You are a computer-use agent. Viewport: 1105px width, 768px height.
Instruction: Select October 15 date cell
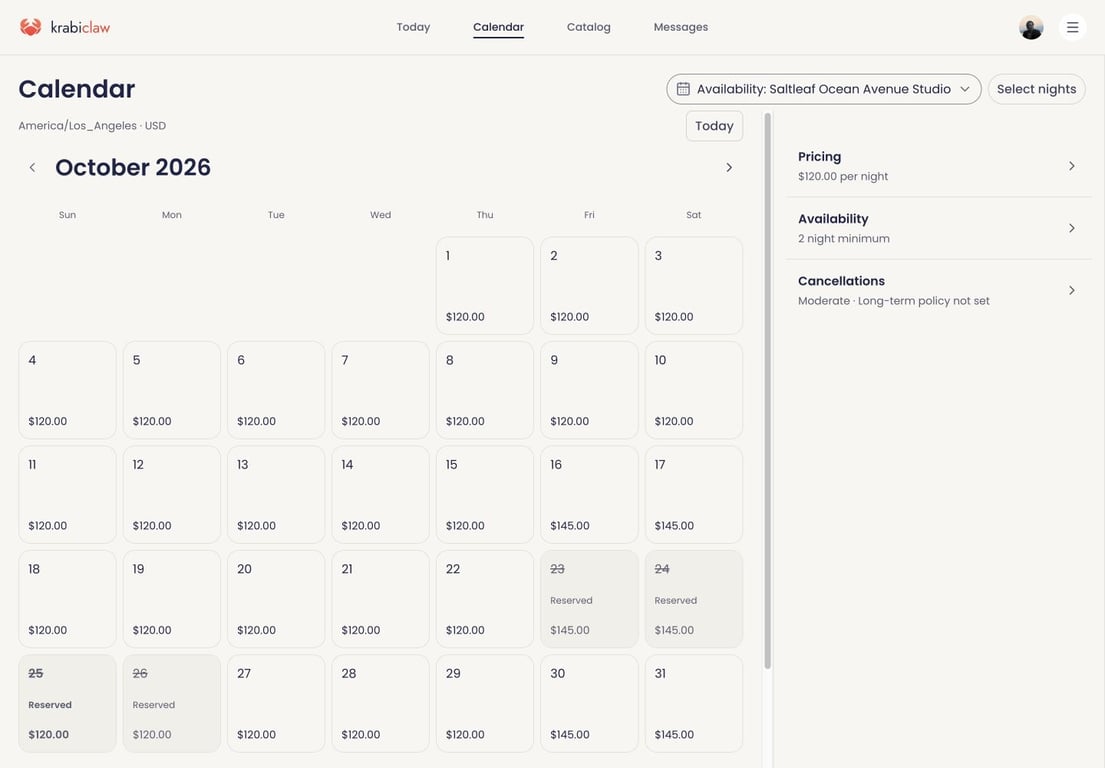point(485,494)
